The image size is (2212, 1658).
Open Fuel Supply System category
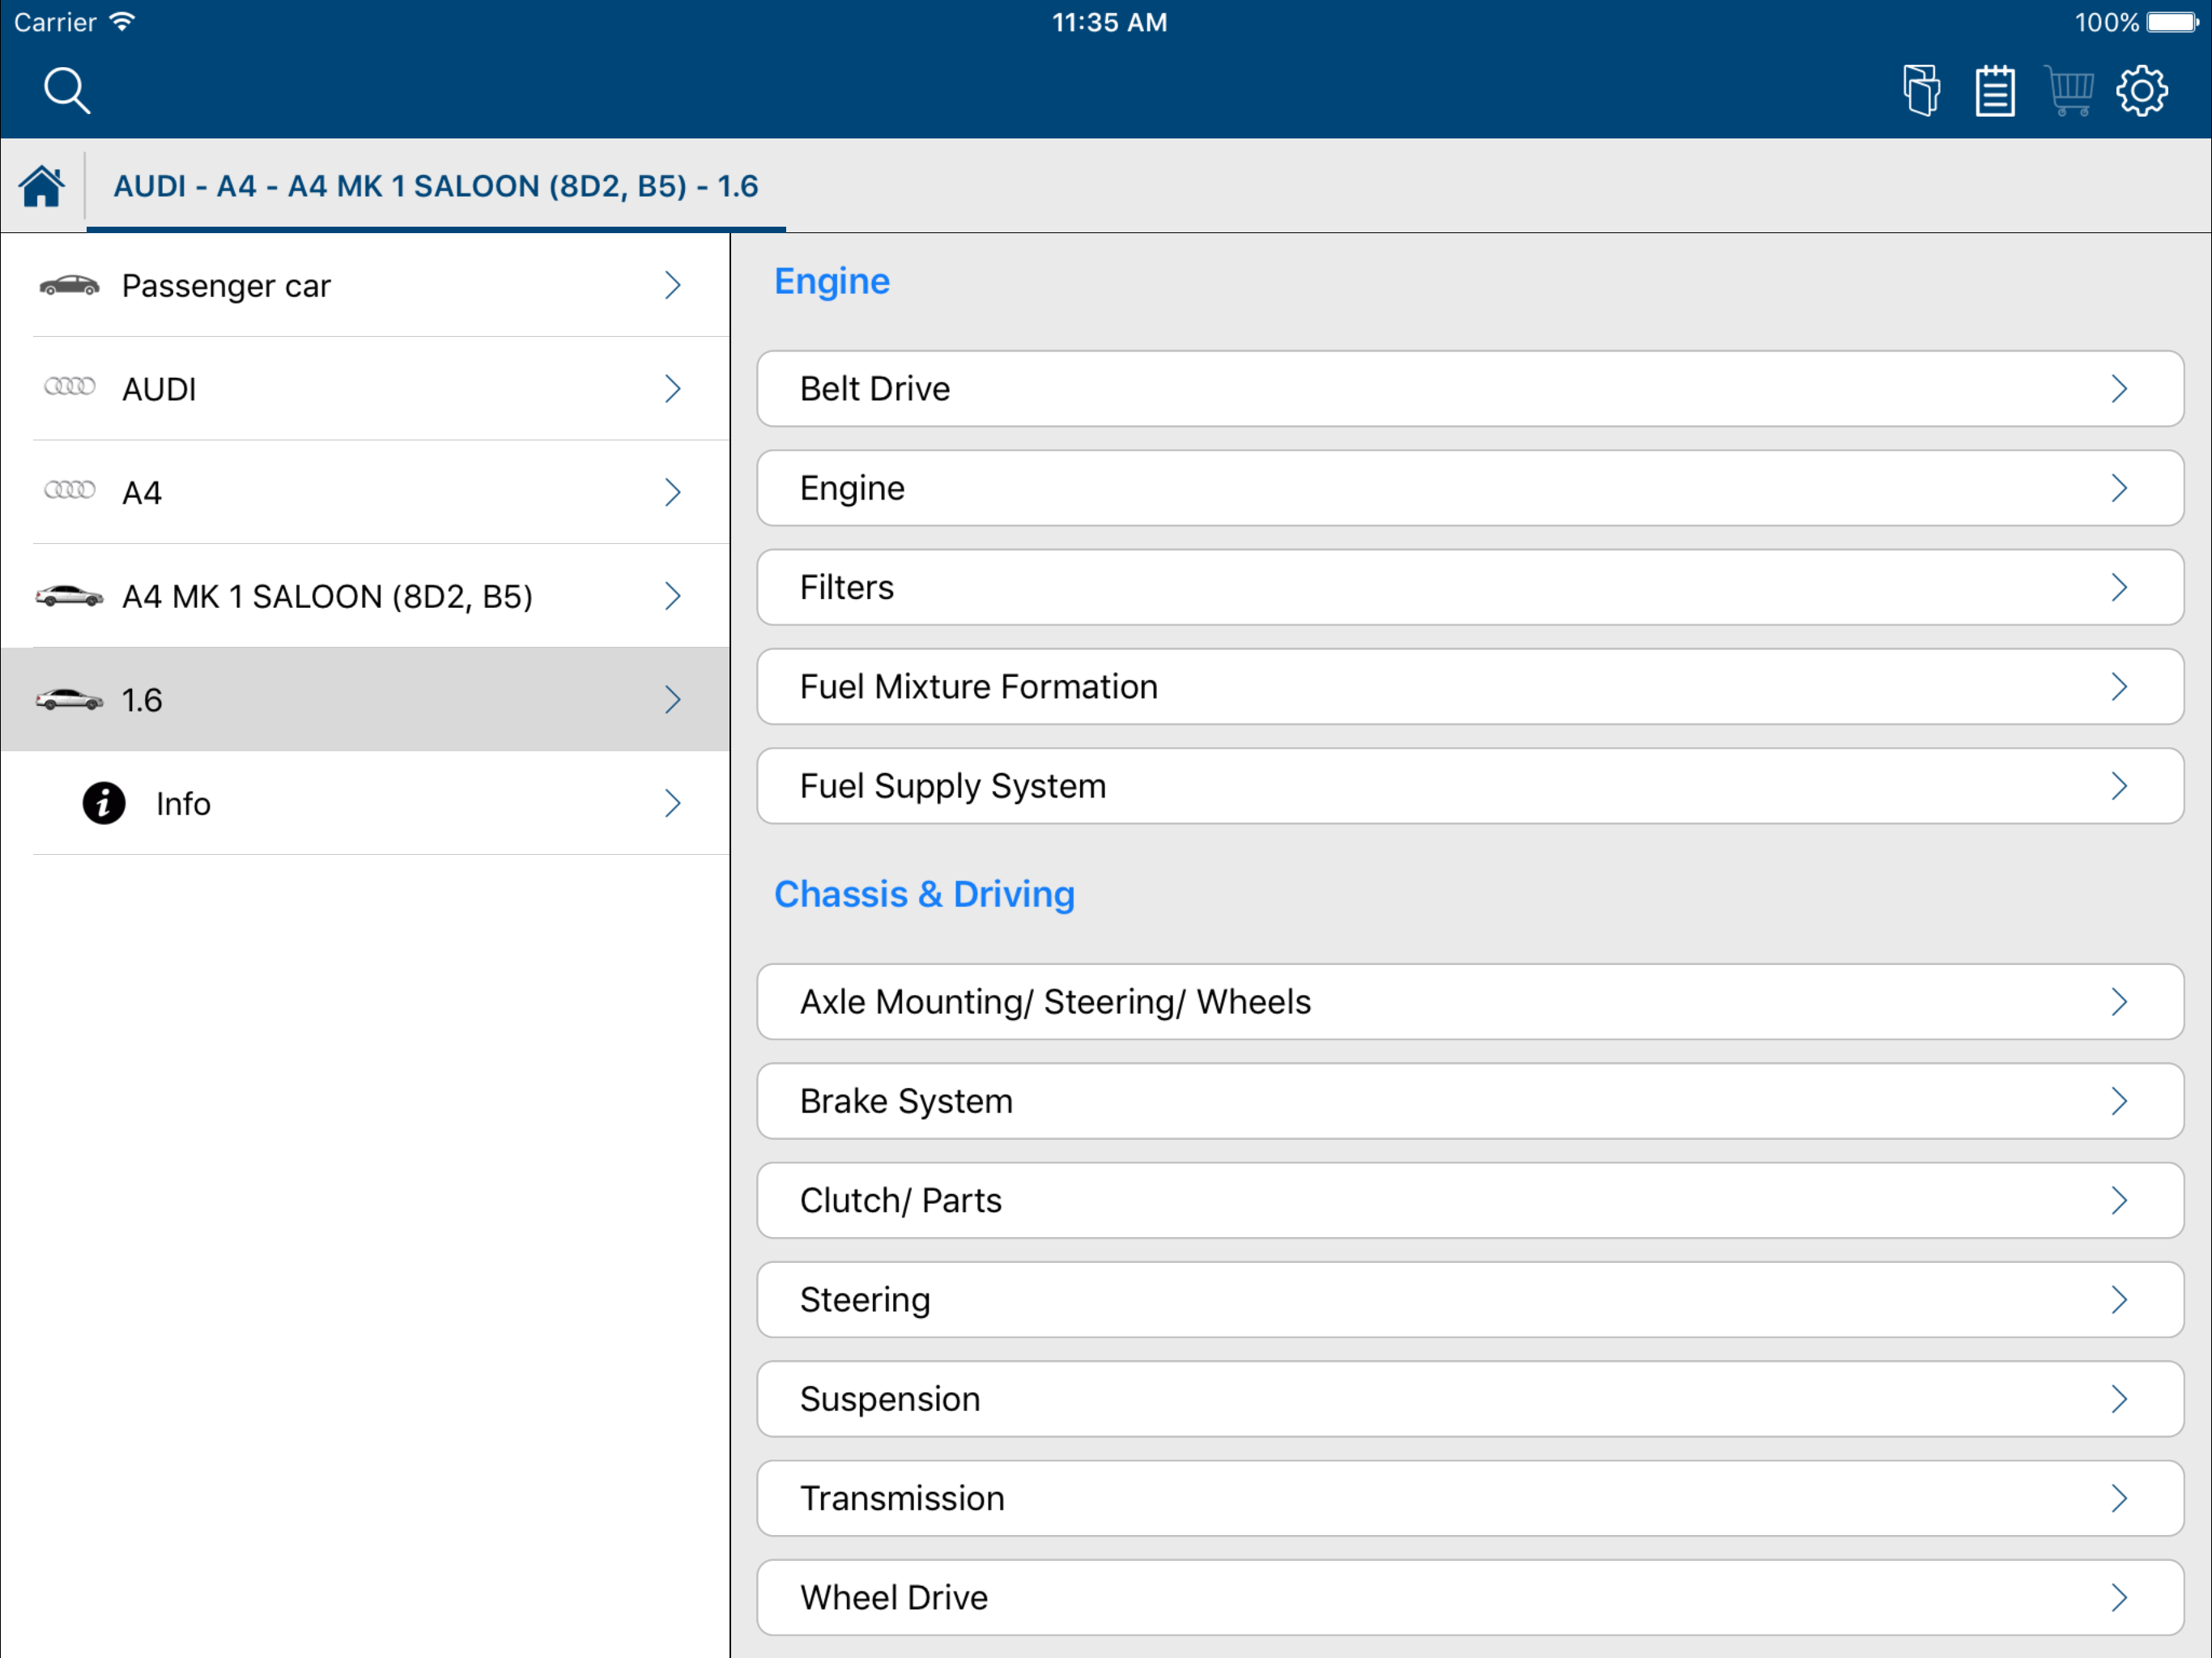click(x=1470, y=786)
